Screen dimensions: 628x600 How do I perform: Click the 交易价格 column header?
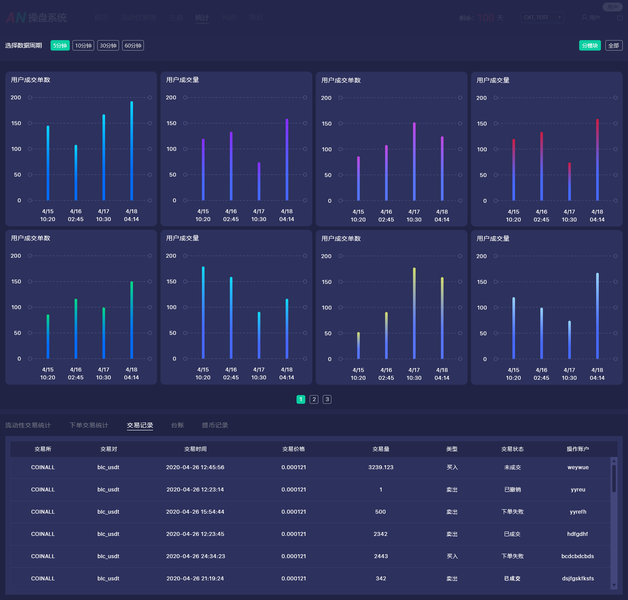point(294,449)
